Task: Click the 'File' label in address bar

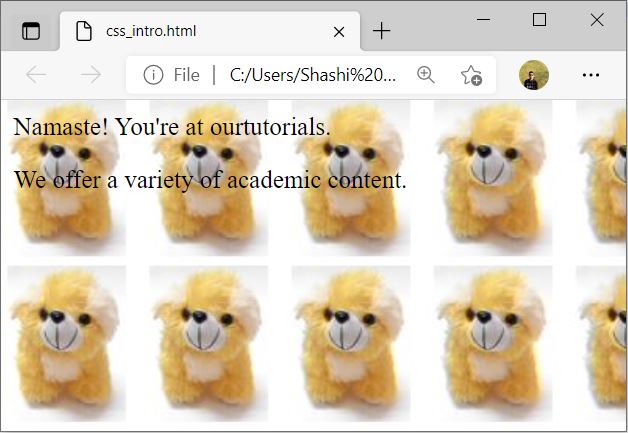Action: pos(186,75)
